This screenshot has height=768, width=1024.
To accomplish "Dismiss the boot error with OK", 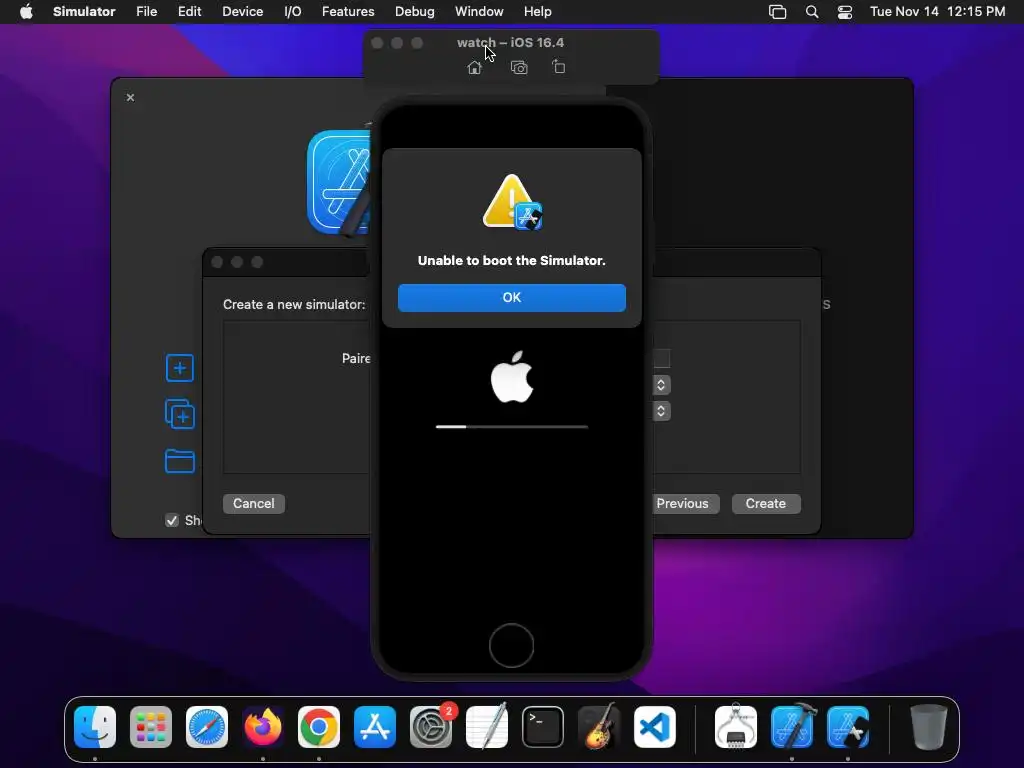I will (511, 297).
